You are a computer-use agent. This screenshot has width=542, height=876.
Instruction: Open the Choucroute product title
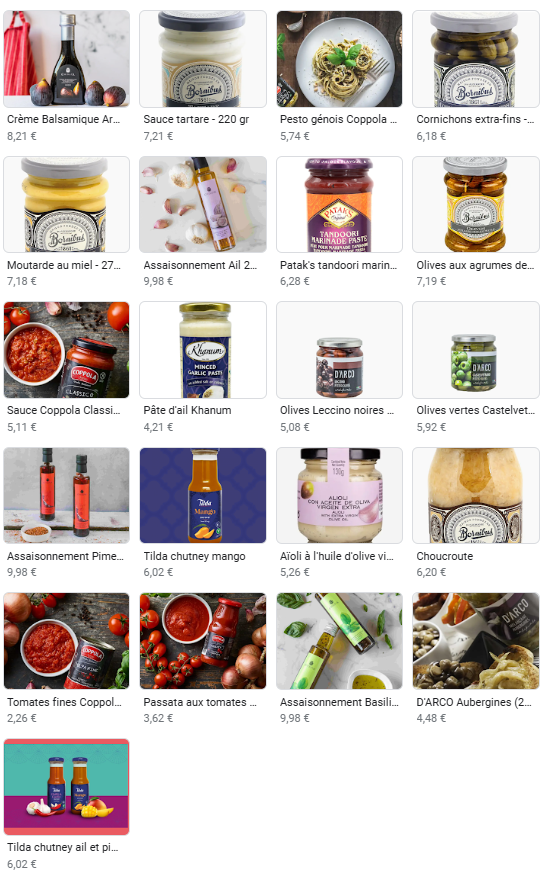(444, 556)
